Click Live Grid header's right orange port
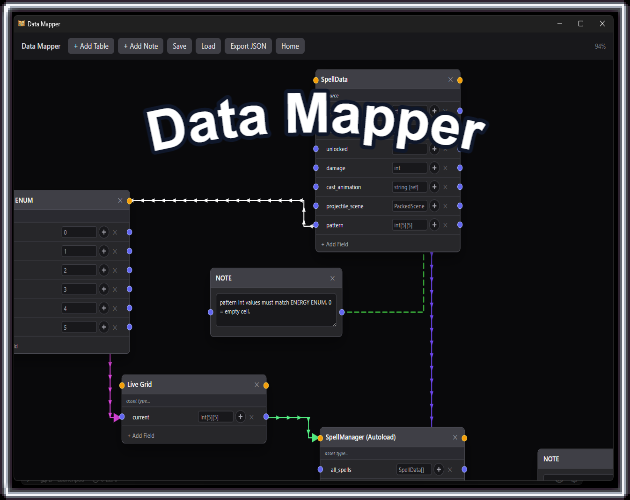The width and height of the screenshot is (630, 500). 266,385
